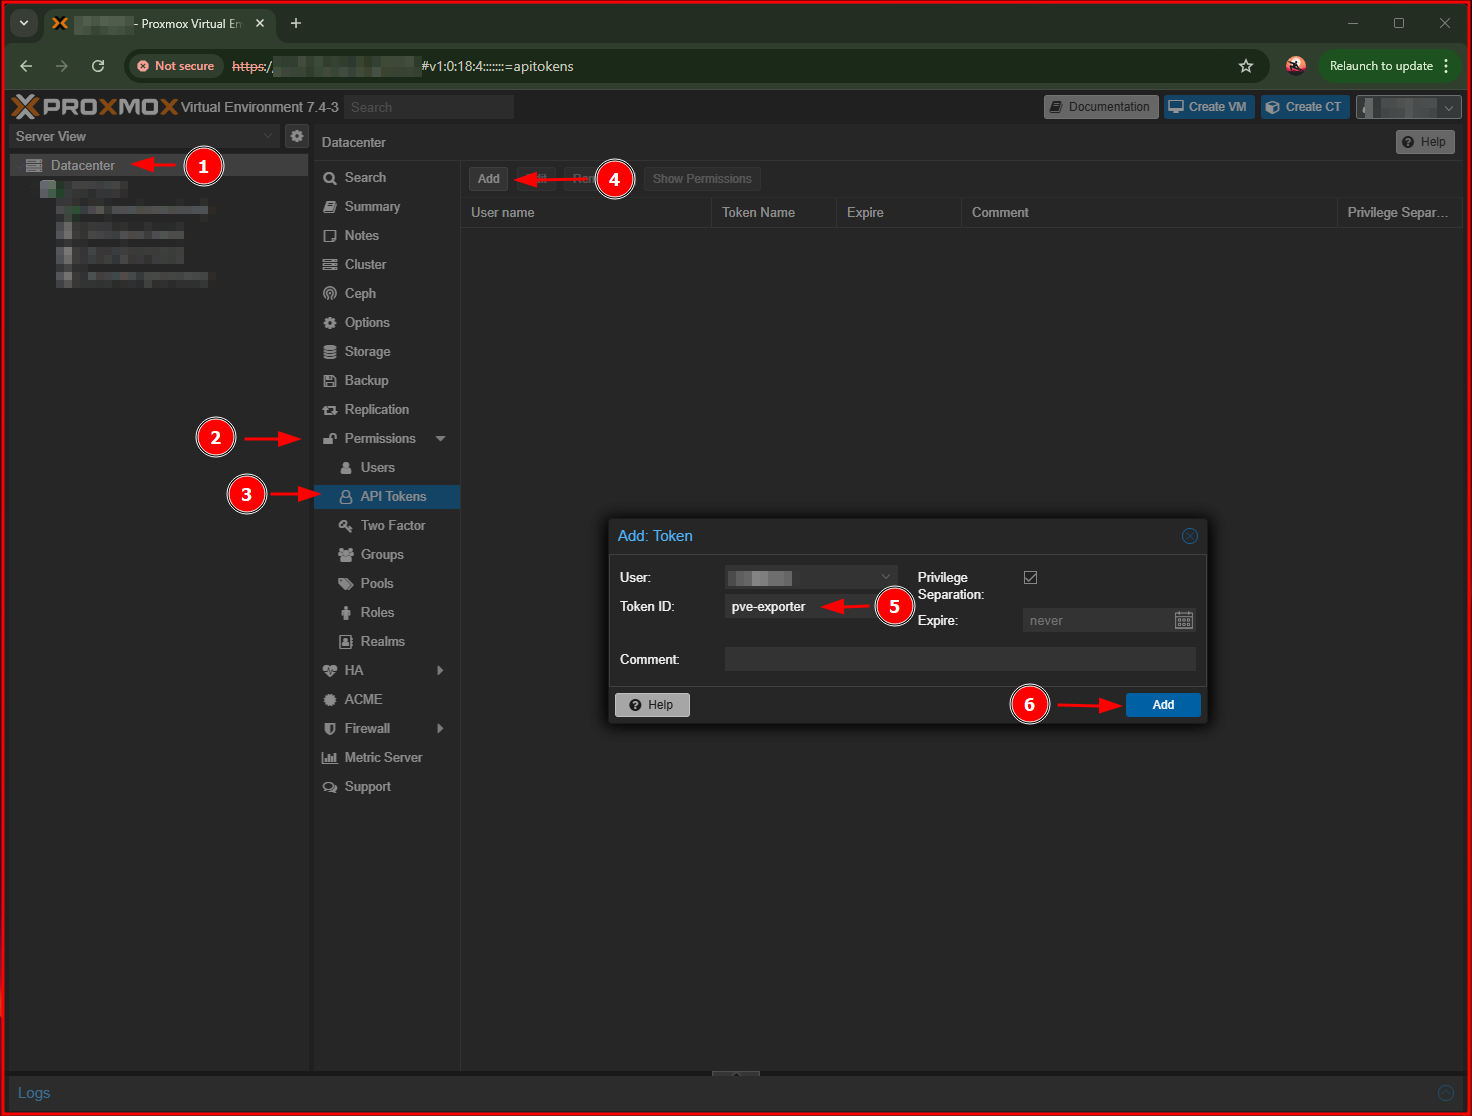Image resolution: width=1472 pixels, height=1116 pixels.
Task: Open Datacenter Options
Action: point(386,322)
